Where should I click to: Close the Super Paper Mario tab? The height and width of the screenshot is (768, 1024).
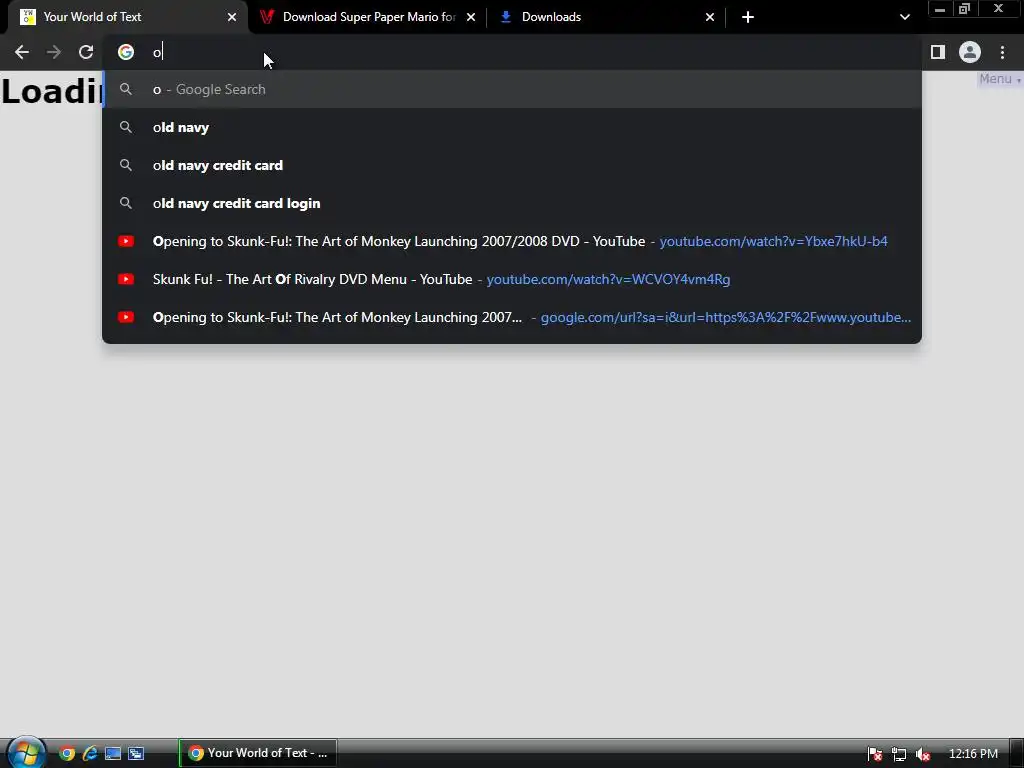click(471, 17)
